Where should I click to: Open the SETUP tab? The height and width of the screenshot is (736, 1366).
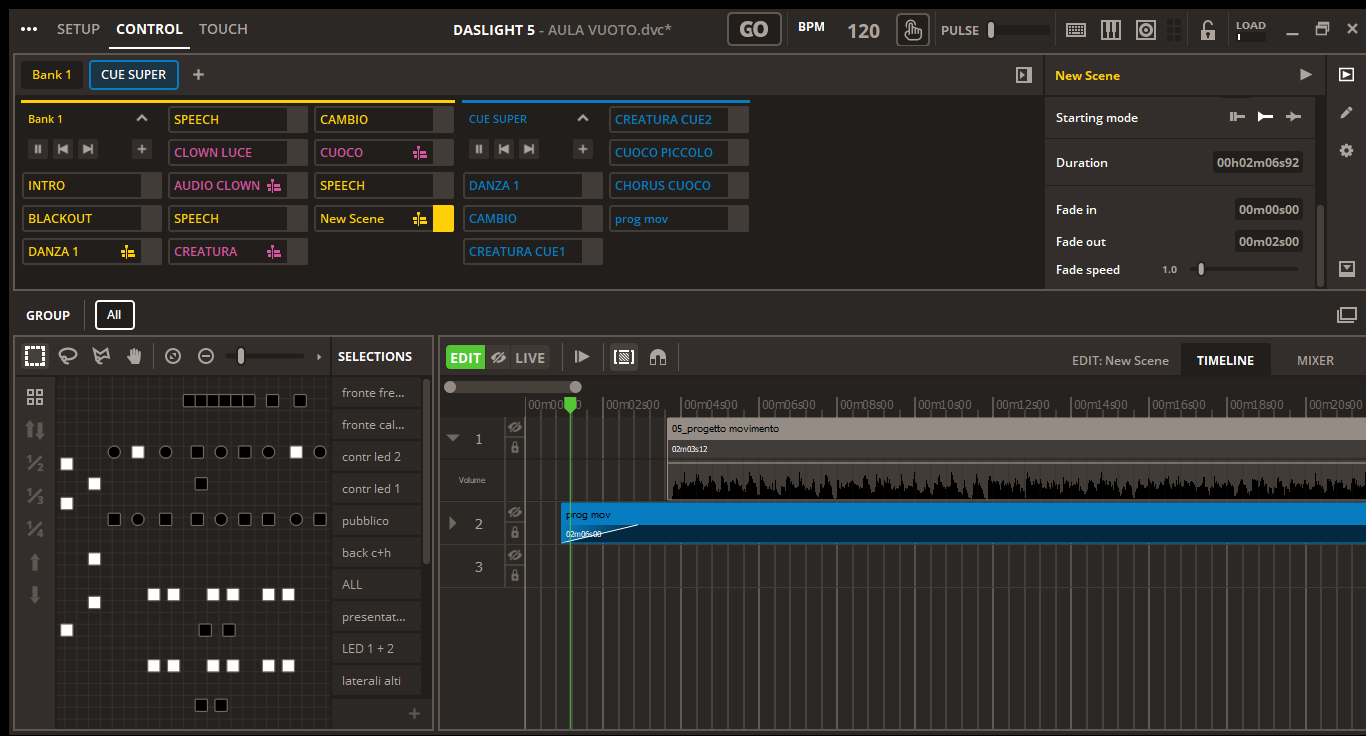(78, 29)
